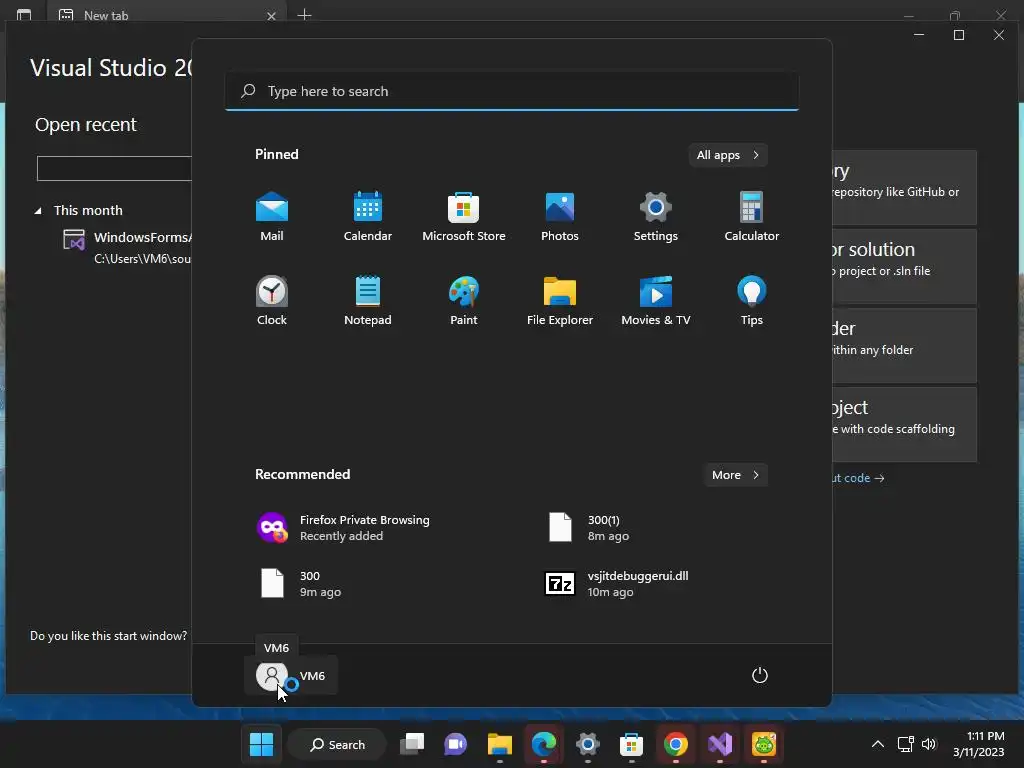1024x768 pixels.
Task: Open the clock and date 1:11 PM
Action: 978,744
